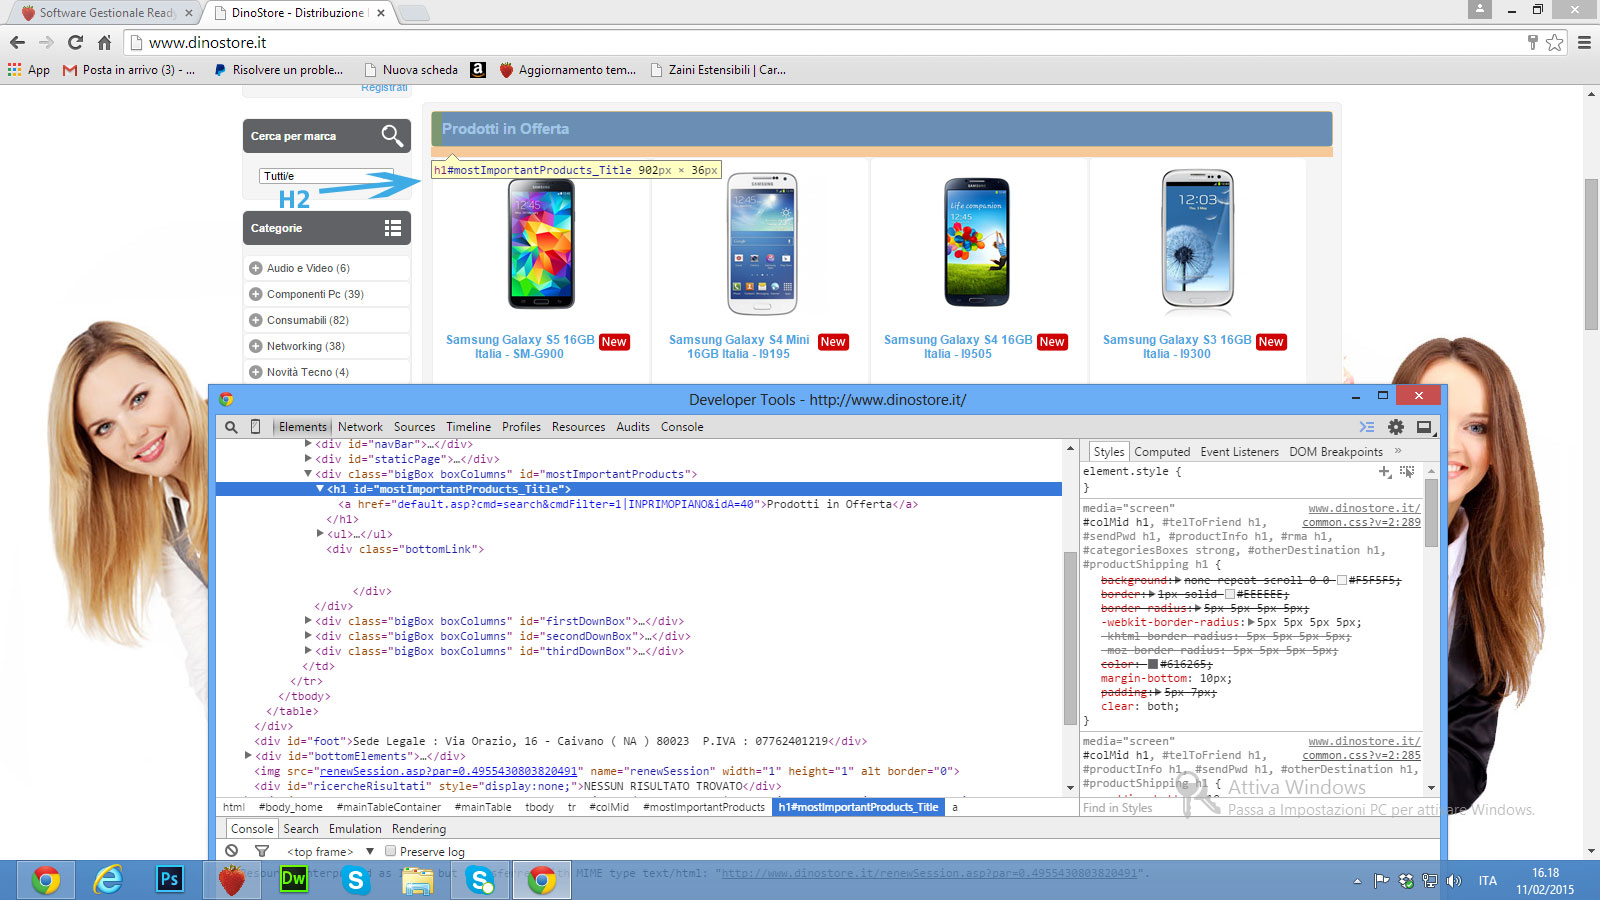
Task: Show more Styles sidebar tabs chevron
Action: coord(1398,451)
